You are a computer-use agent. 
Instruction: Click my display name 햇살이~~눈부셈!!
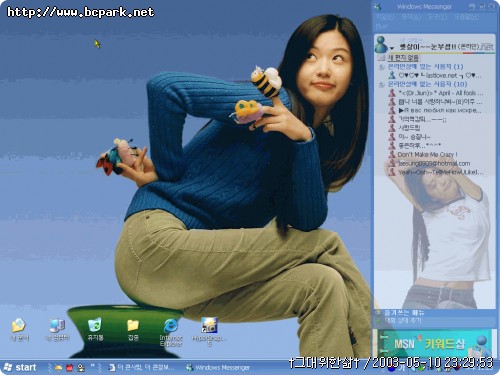tap(428, 47)
